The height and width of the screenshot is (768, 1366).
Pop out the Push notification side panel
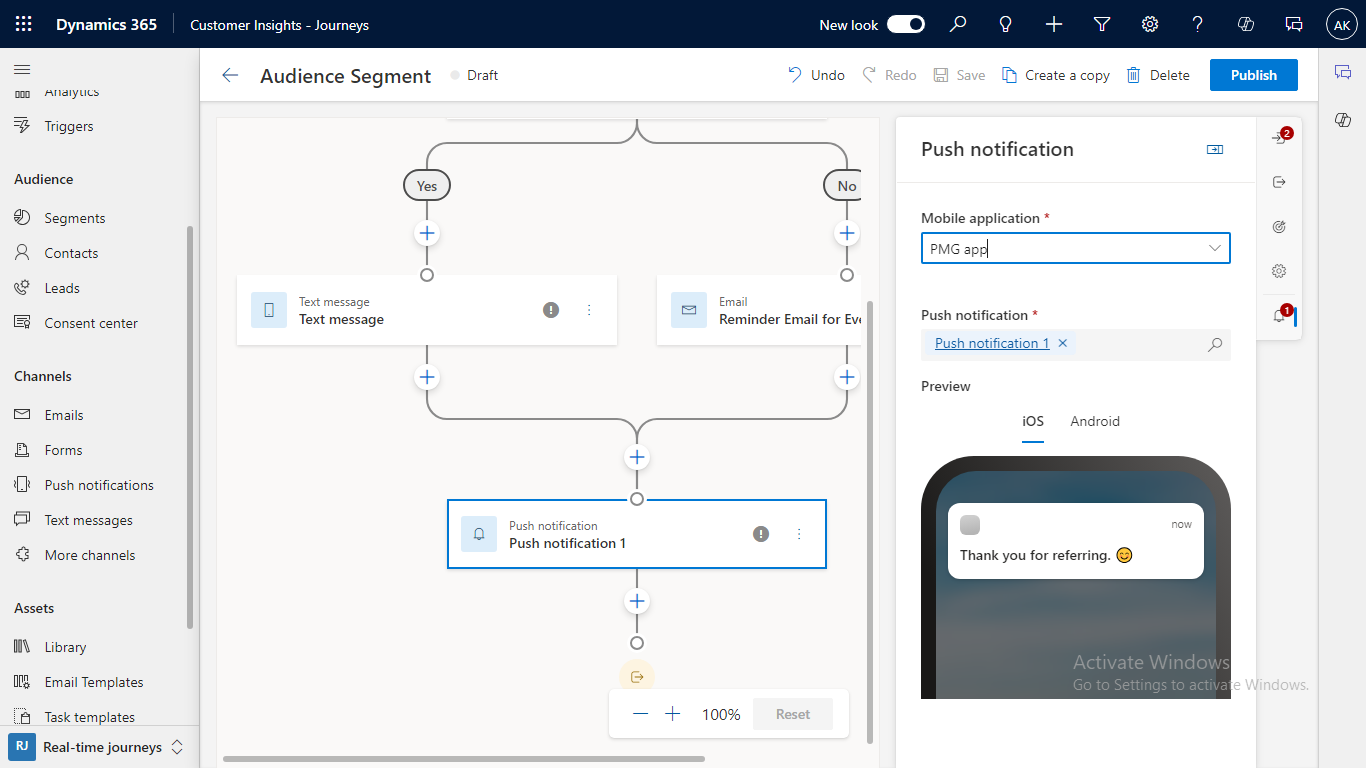pos(1215,148)
